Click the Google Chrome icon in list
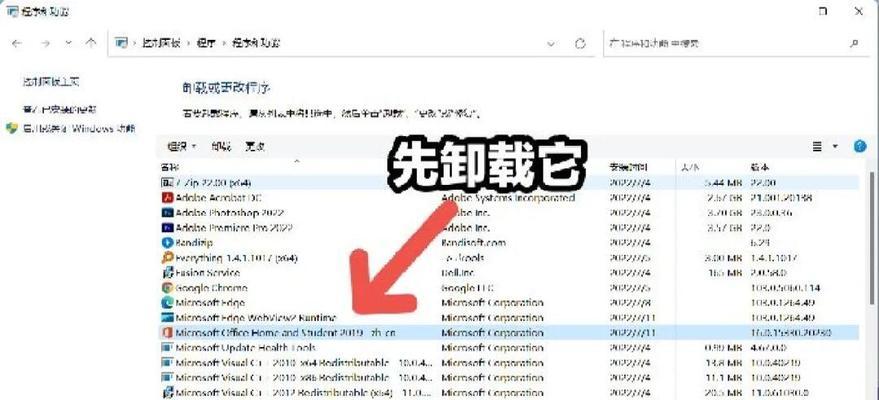 [x=167, y=288]
